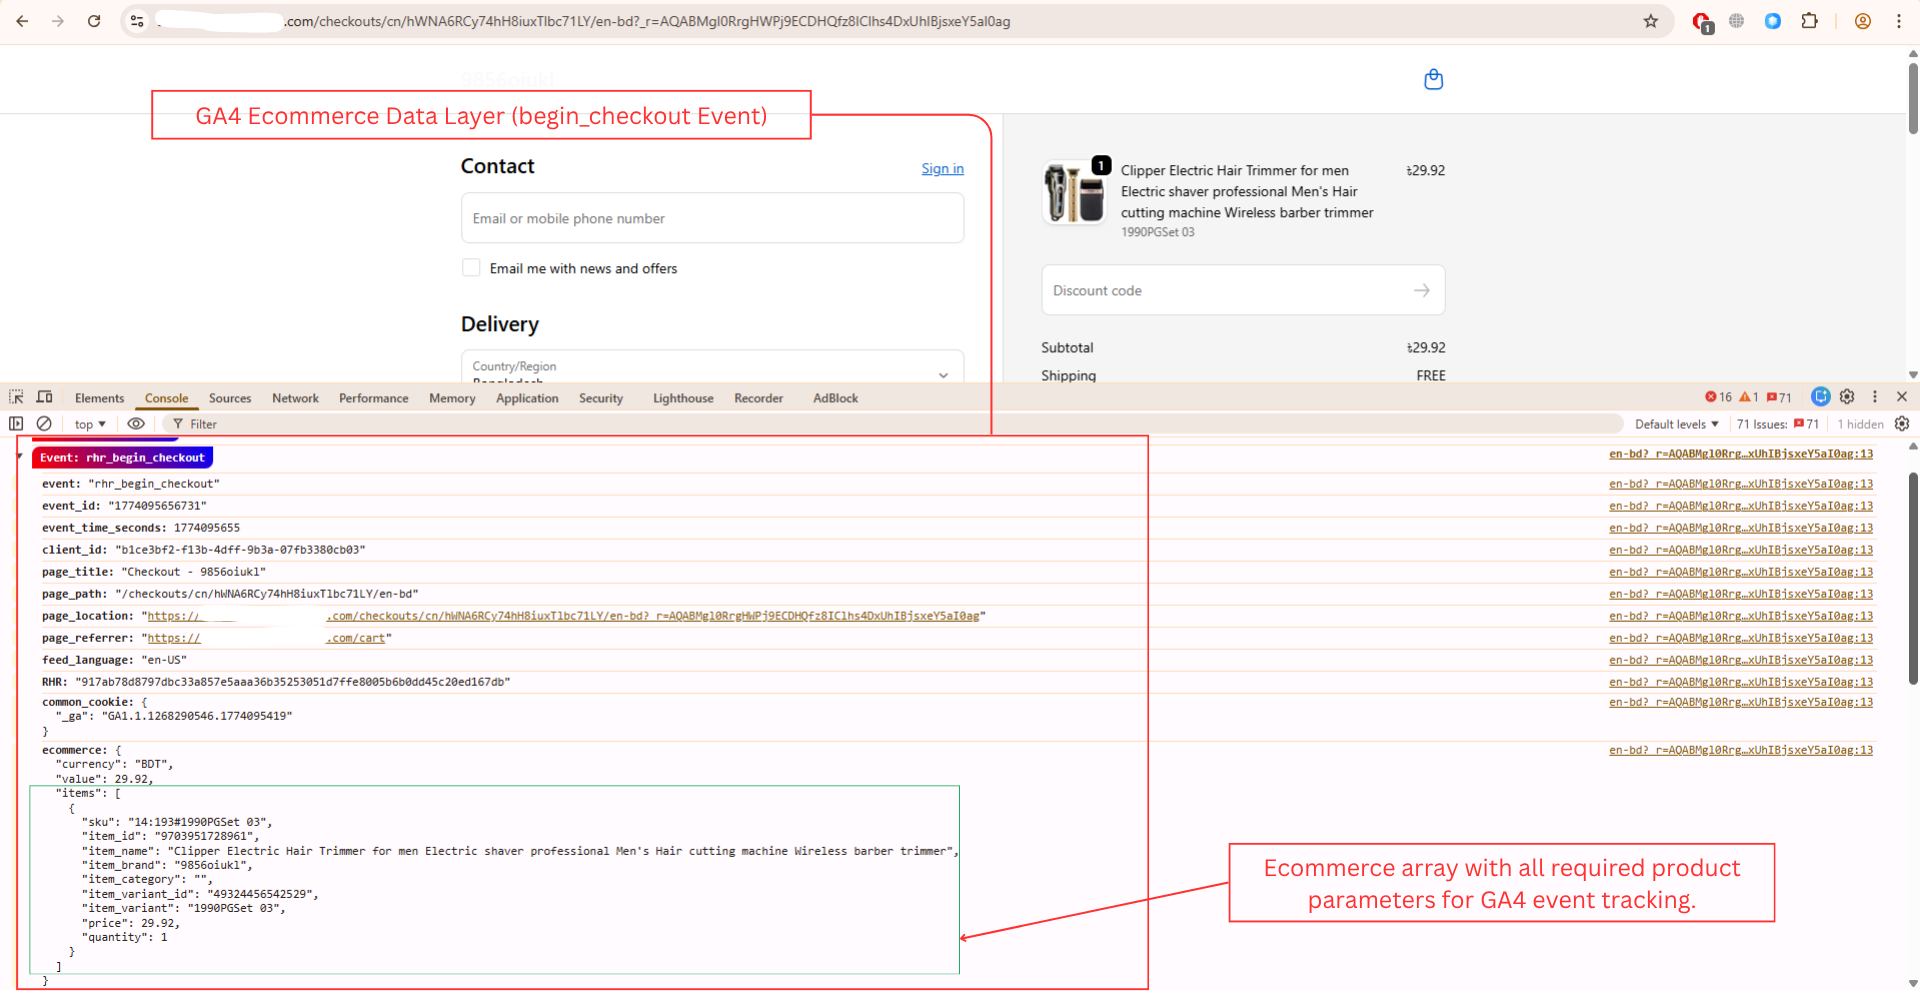Show the 1 warning counter

tap(1749, 397)
